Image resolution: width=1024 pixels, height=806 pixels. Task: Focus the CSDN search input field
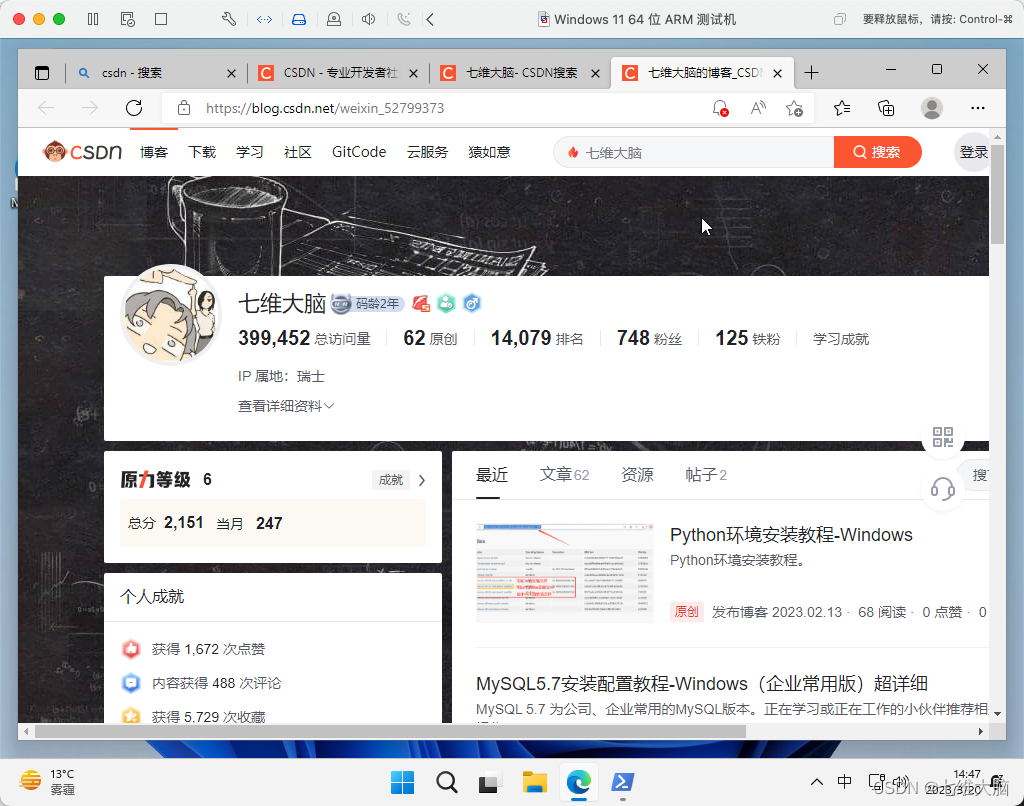[694, 152]
